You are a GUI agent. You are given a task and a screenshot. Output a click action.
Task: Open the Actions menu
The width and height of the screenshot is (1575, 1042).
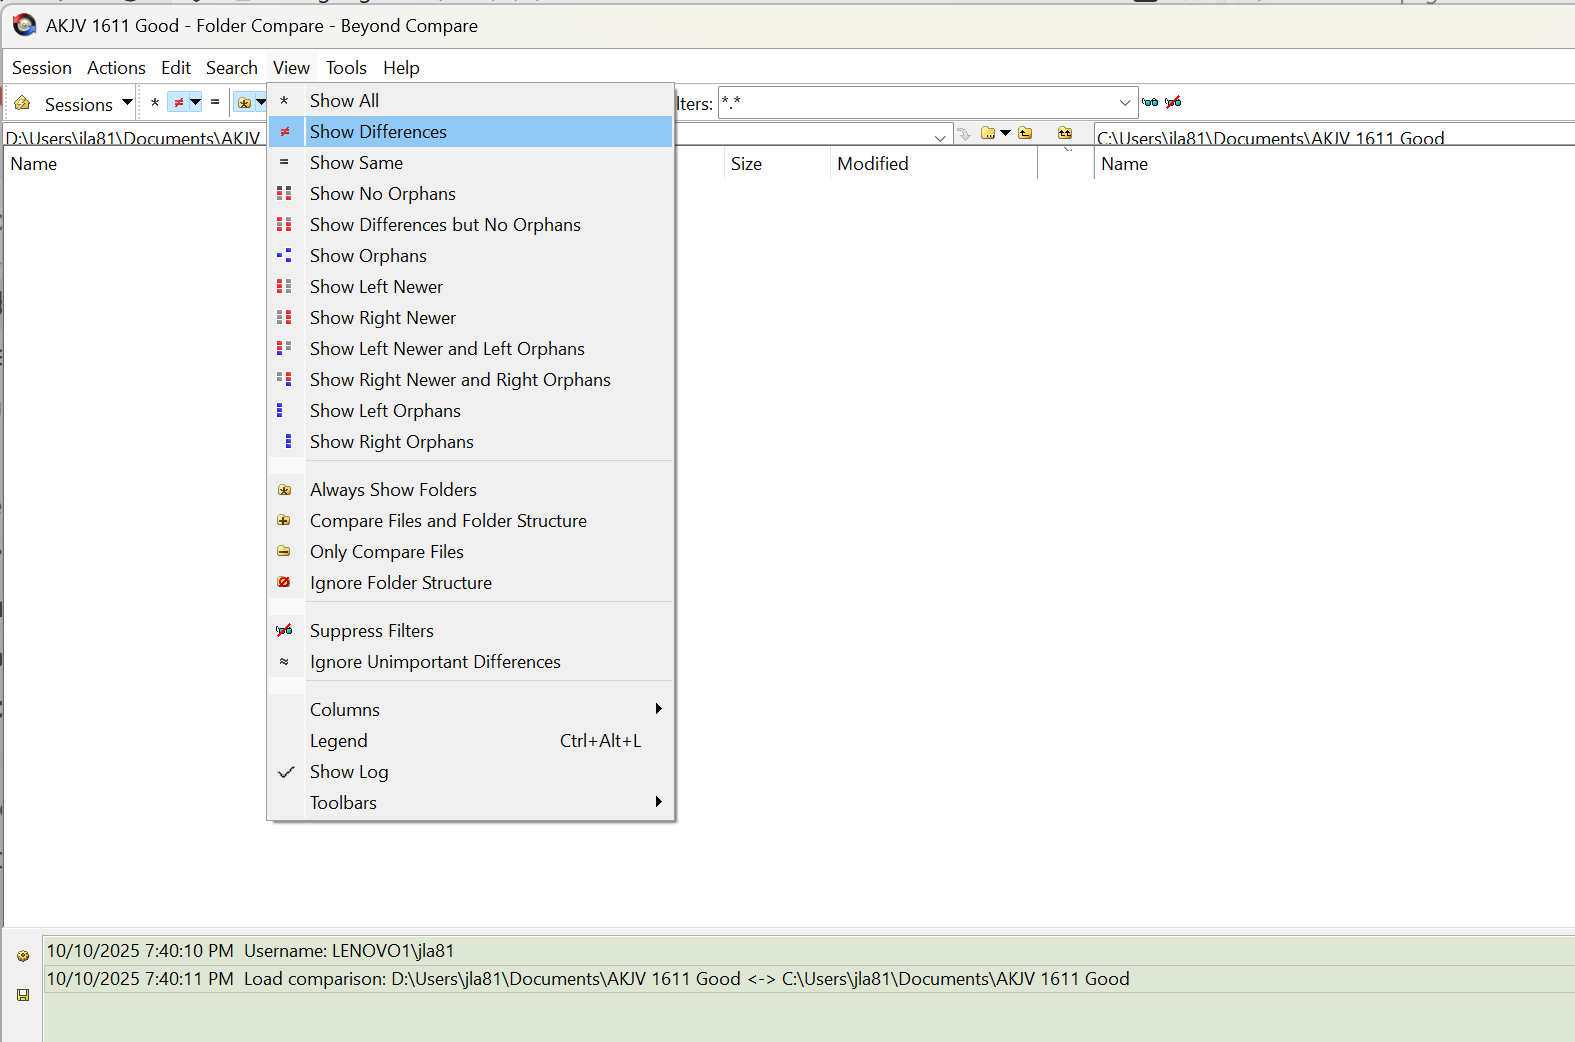click(x=116, y=68)
